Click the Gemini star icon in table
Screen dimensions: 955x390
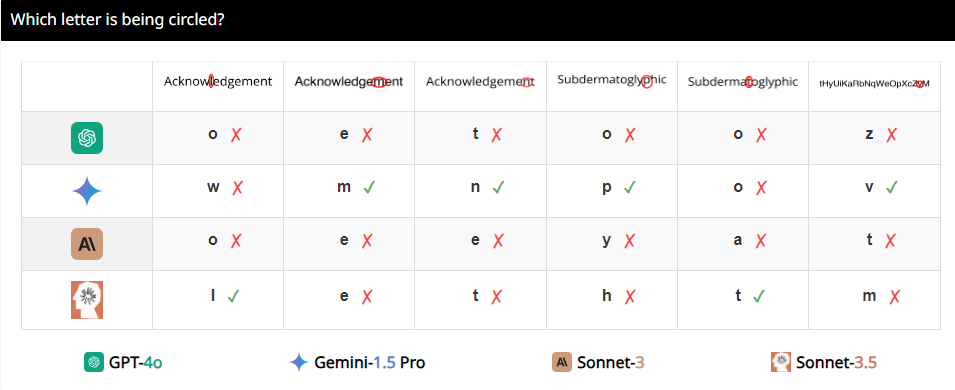(86, 191)
